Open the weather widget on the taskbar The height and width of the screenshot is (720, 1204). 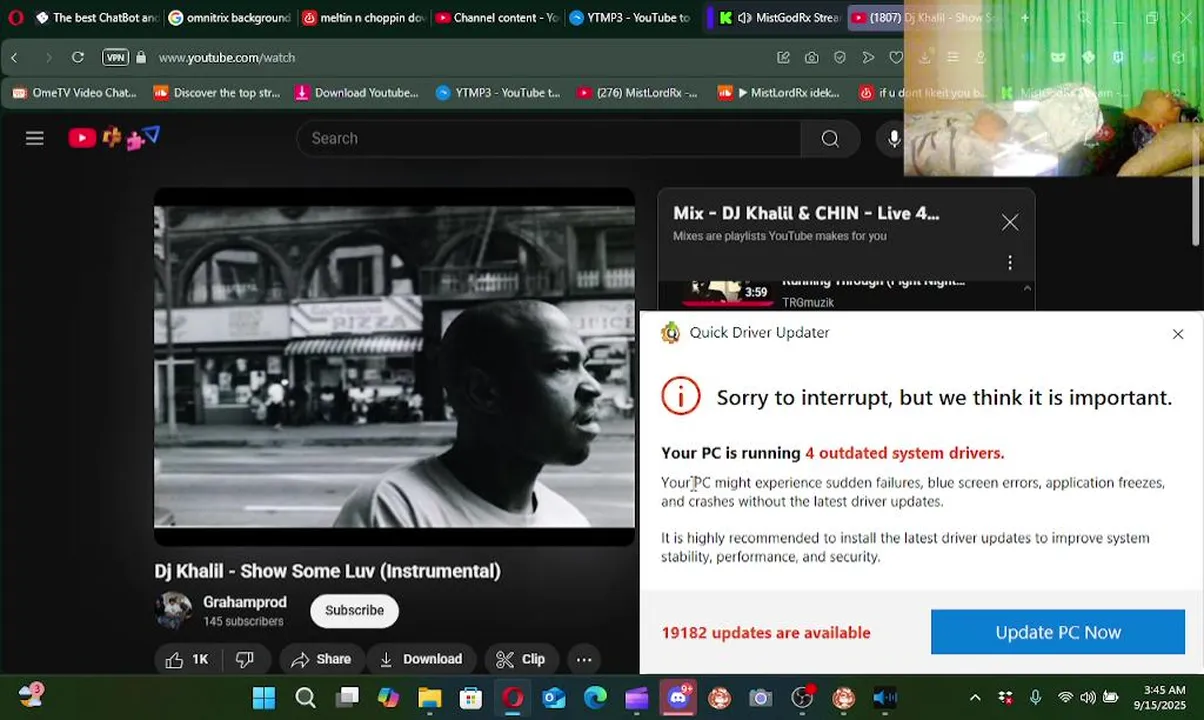click(x=30, y=697)
